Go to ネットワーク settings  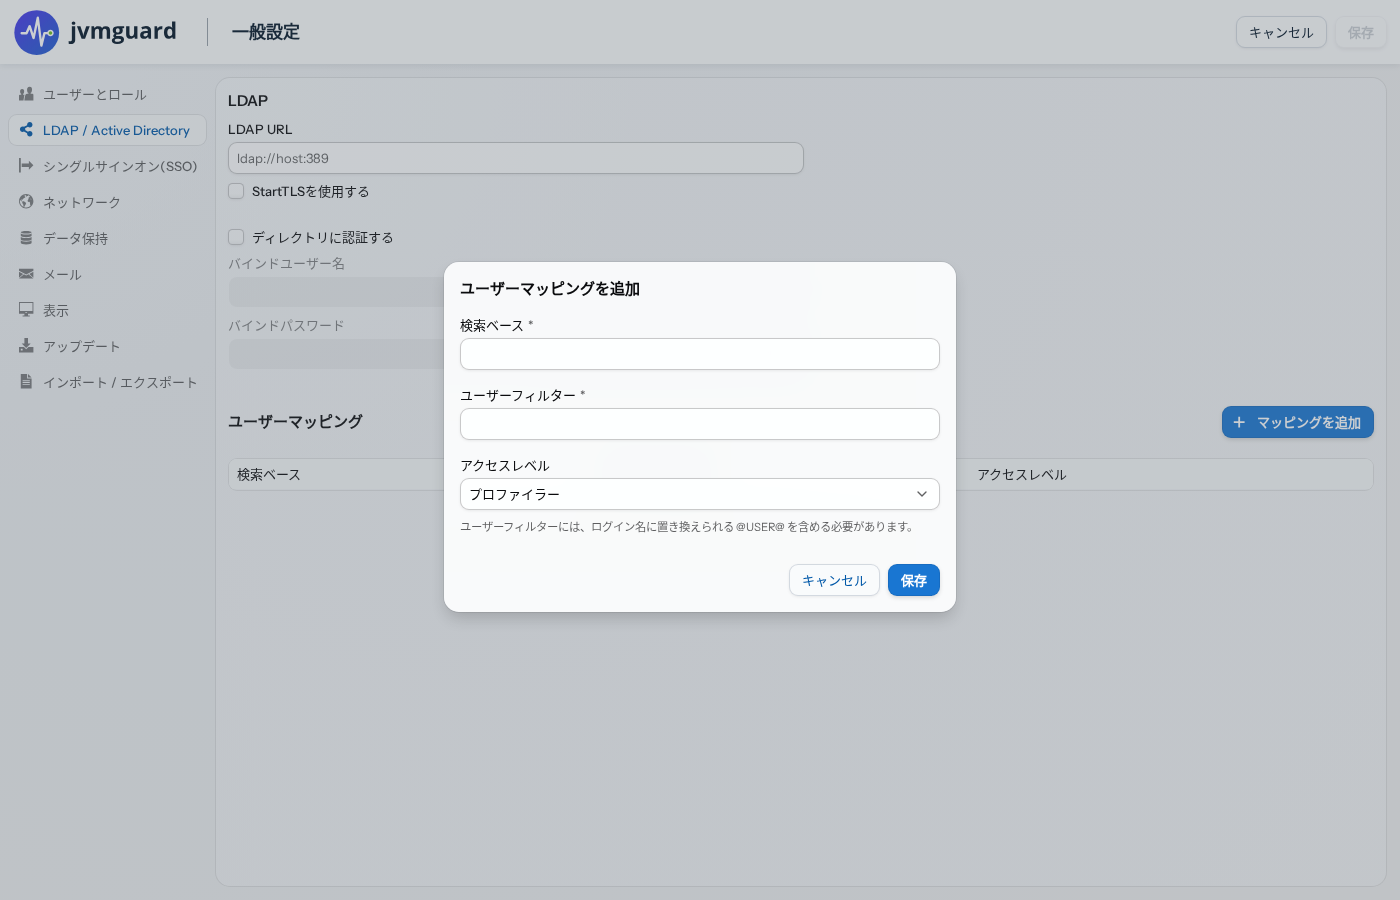click(x=107, y=202)
